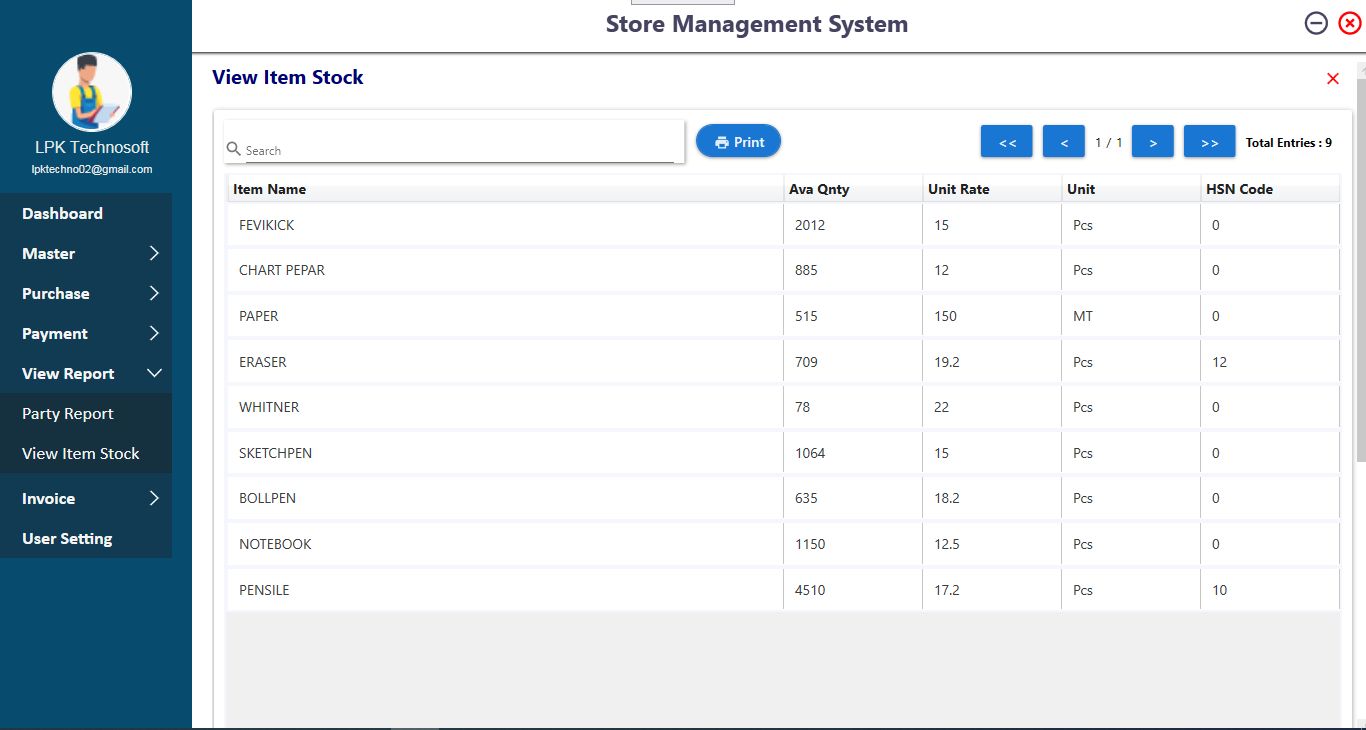This screenshot has height=730, width=1366.
Task: Open User Setting in the sidebar
Action: pyautogui.click(x=67, y=539)
